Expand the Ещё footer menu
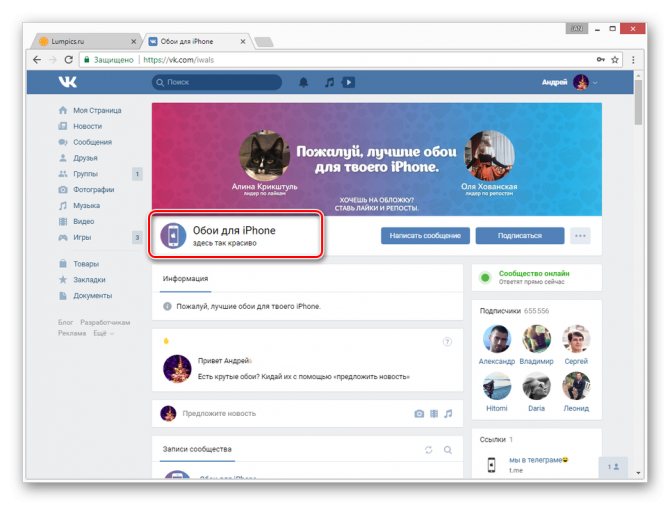 pyautogui.click(x=104, y=333)
